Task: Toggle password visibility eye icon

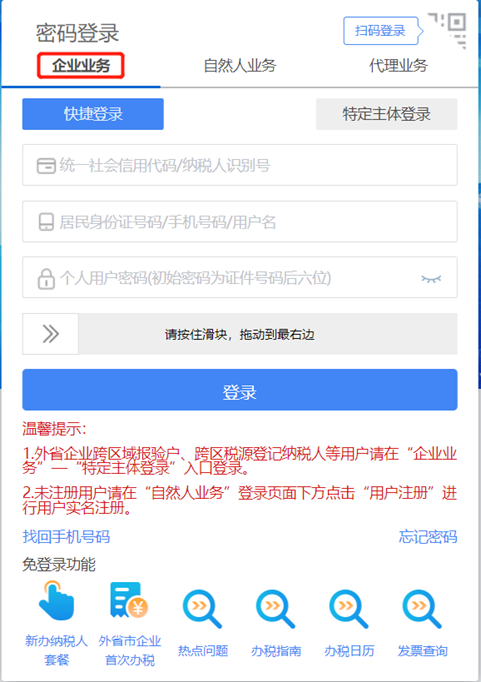Action: click(431, 278)
